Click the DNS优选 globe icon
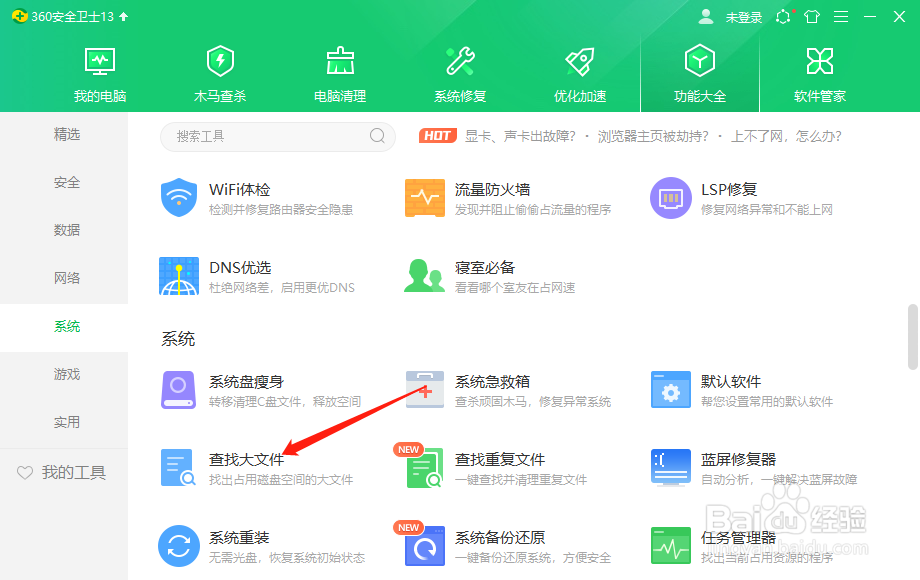 coord(179,276)
